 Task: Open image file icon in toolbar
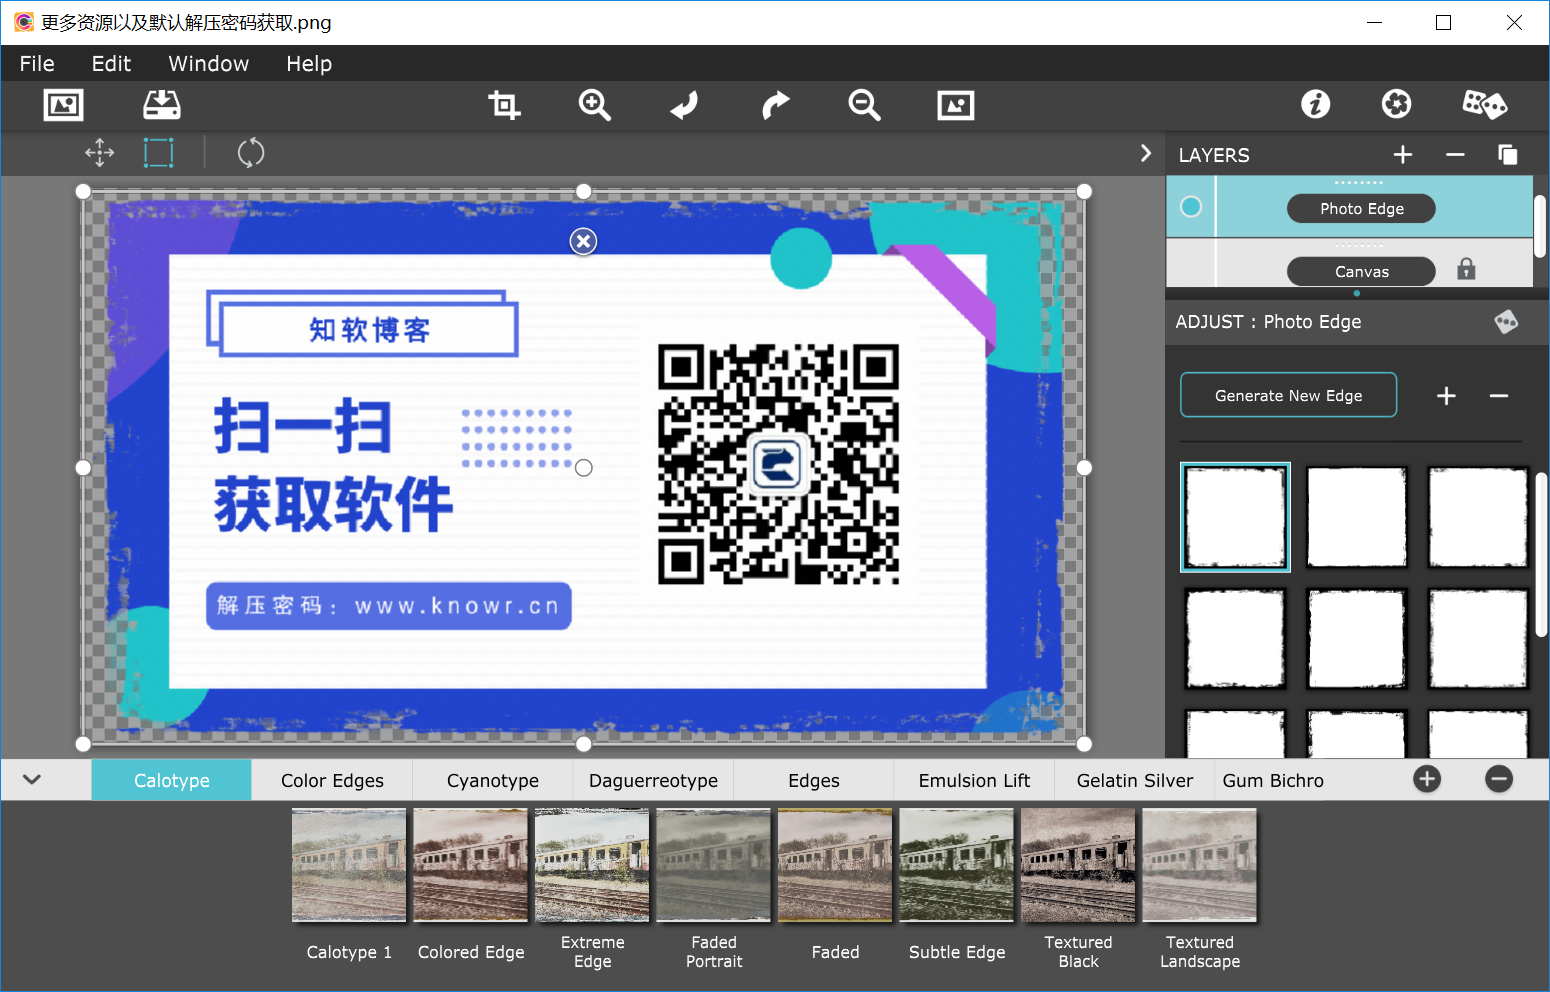[64, 105]
